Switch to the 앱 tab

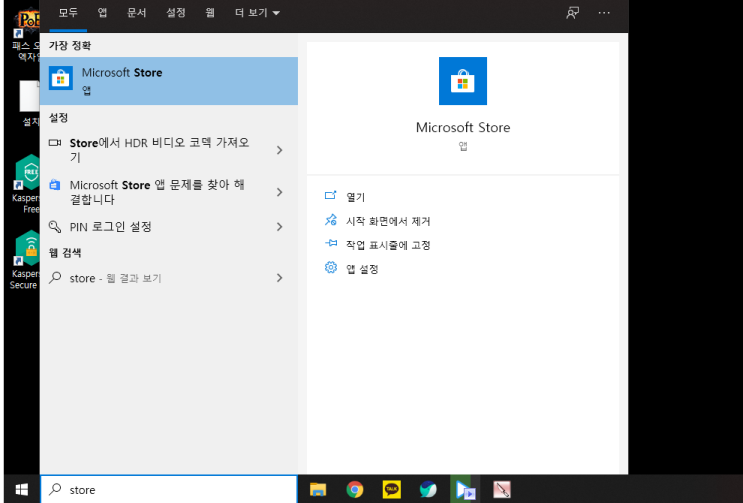[x=102, y=13]
